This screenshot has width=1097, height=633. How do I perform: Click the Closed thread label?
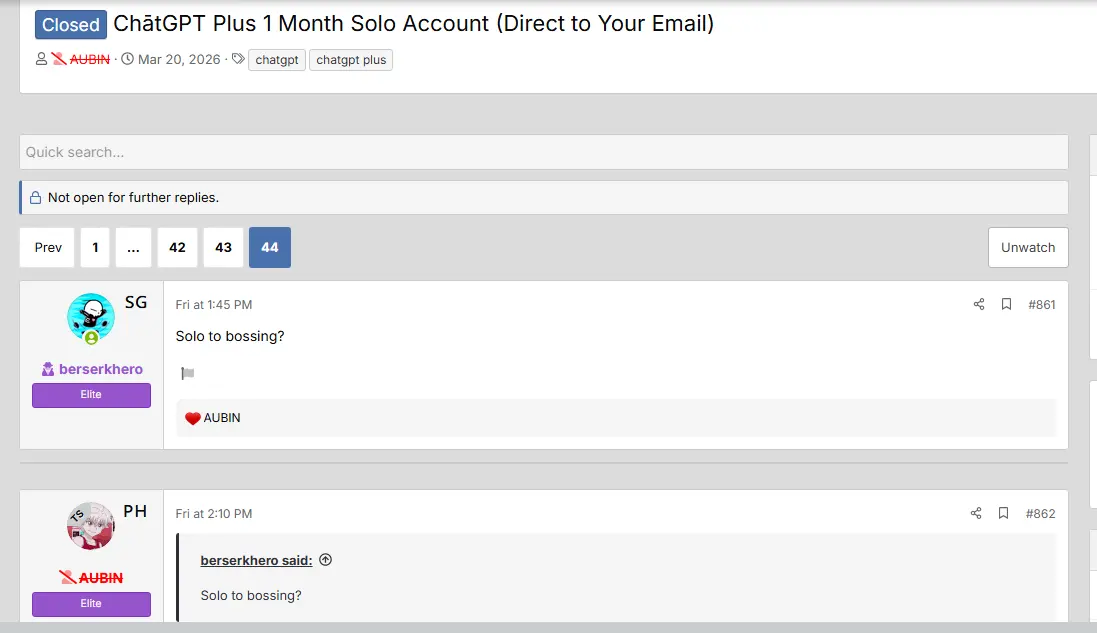click(x=71, y=24)
